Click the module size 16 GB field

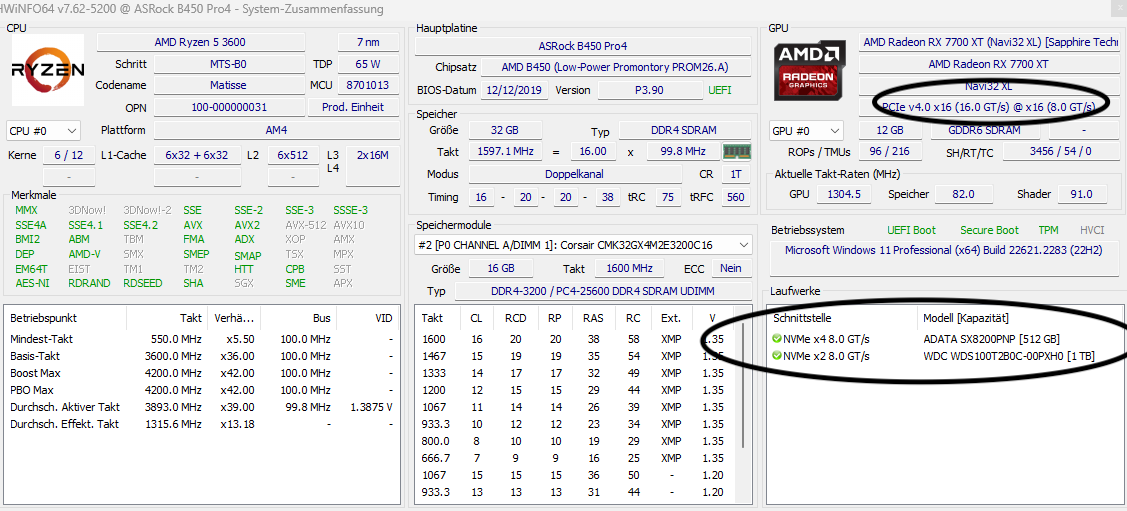click(x=500, y=268)
